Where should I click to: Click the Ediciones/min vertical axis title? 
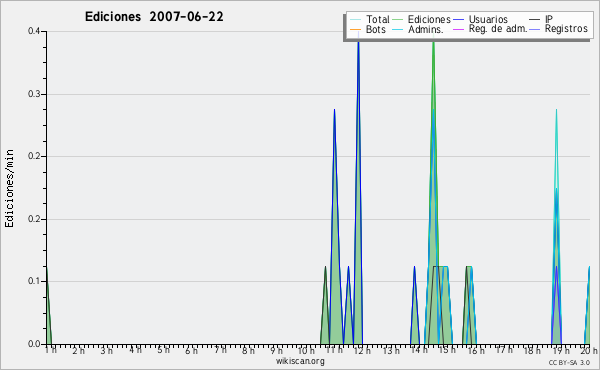click(x=9, y=188)
